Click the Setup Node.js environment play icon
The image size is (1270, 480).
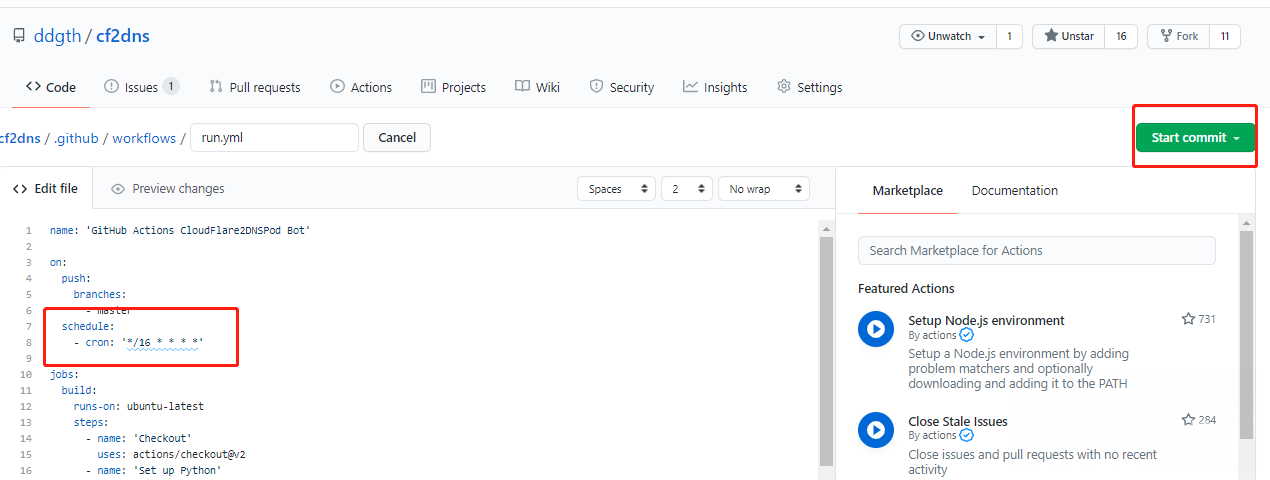(x=875, y=329)
